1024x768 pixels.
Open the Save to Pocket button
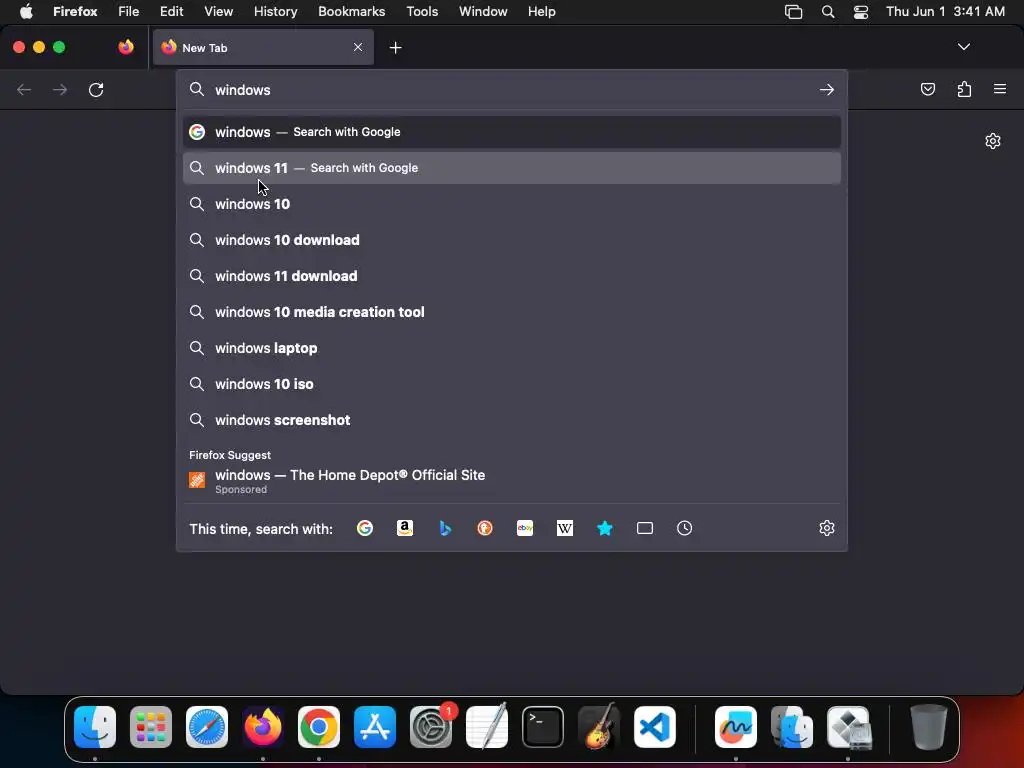(927, 89)
